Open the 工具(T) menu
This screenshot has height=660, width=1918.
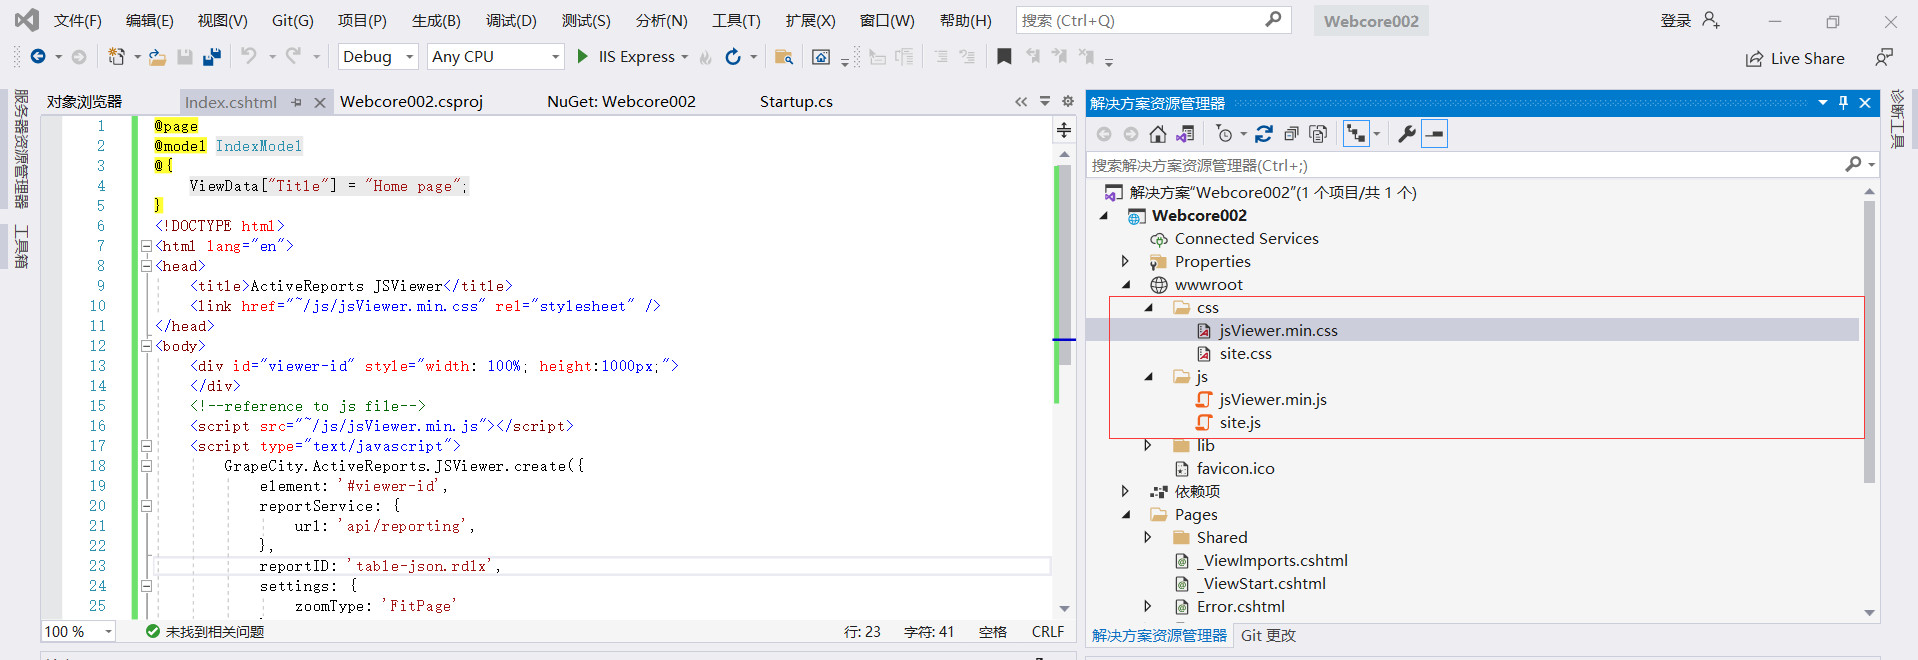[736, 20]
